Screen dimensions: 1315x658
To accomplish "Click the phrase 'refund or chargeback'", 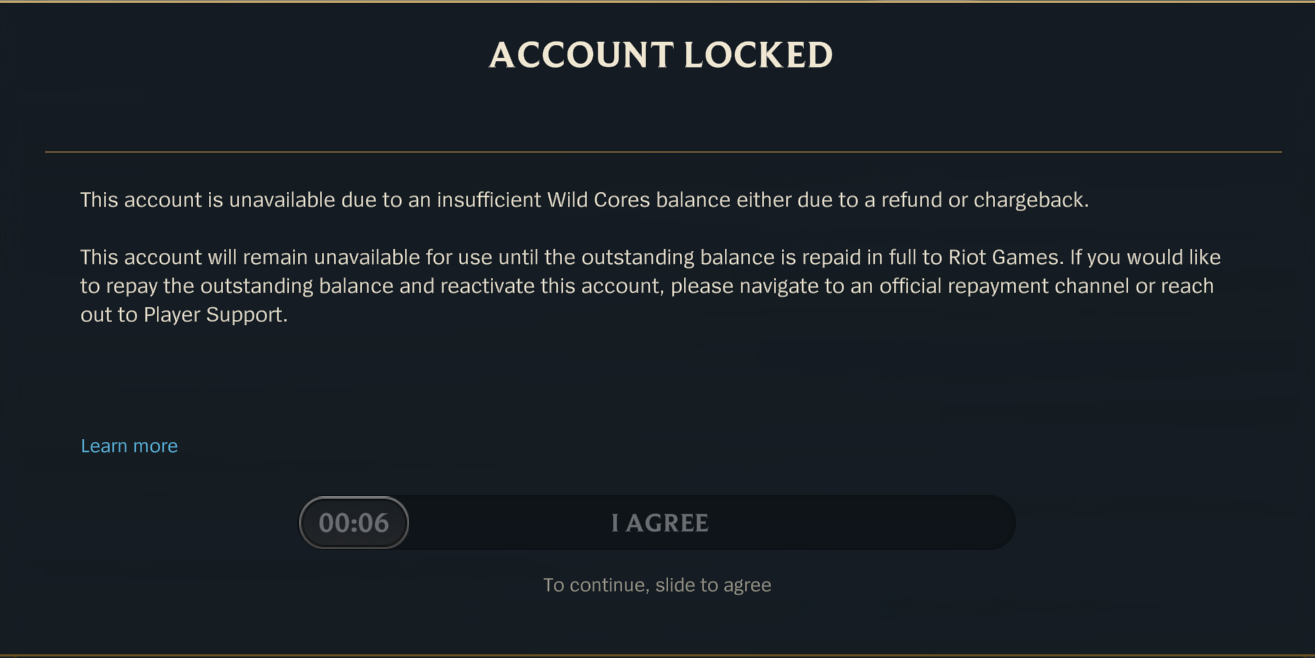I will click(984, 200).
